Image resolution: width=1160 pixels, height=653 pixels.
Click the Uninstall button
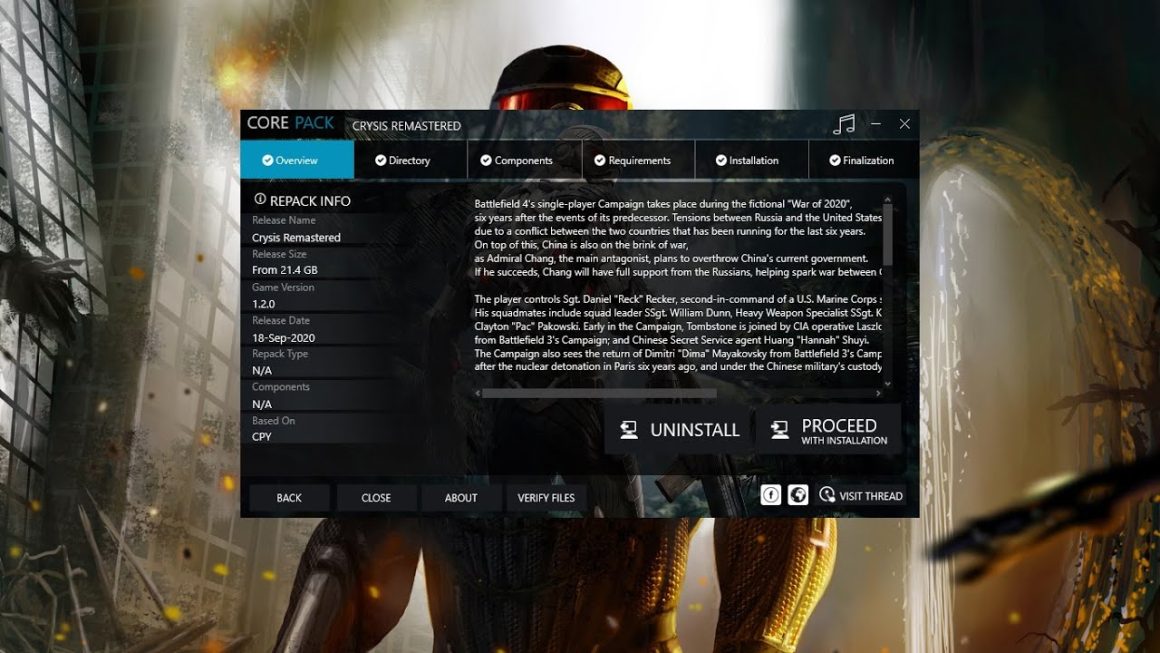point(679,430)
